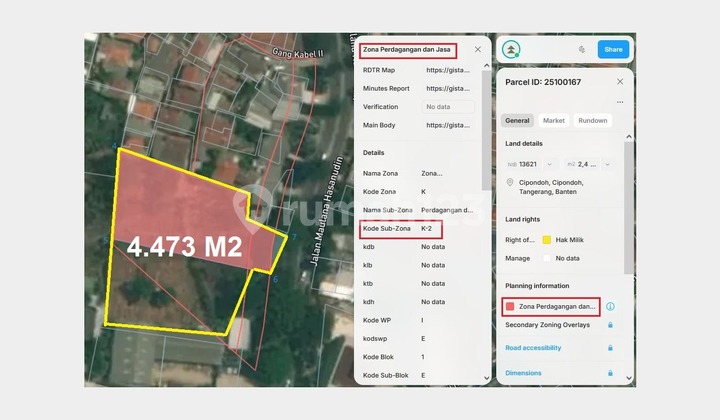Click the tree logo icon
The image size is (720, 420).
(x=512, y=49)
